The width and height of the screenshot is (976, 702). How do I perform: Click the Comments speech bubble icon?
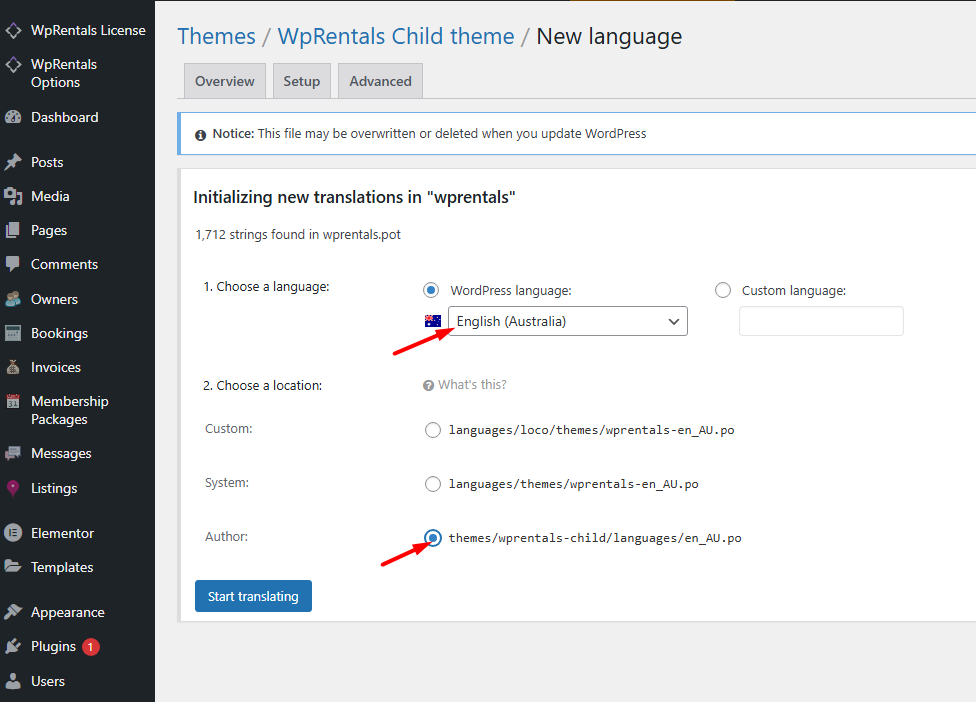13,264
